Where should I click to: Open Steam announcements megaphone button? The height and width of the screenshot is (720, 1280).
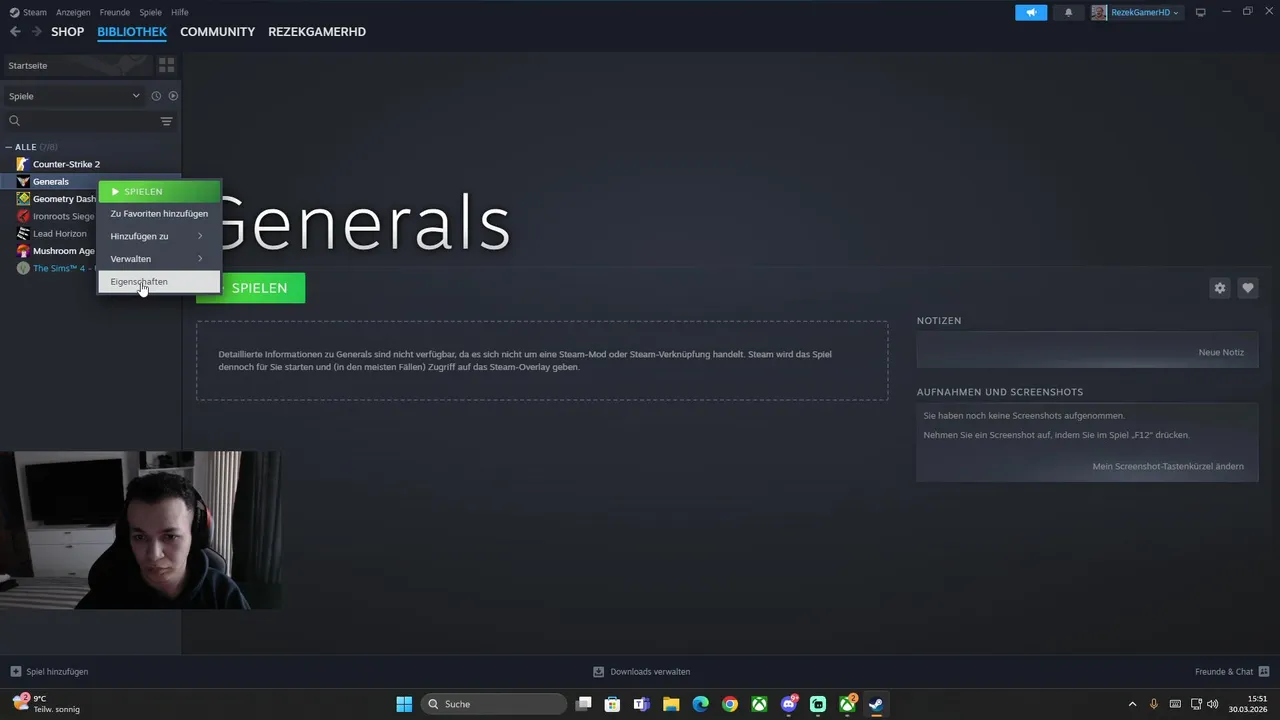[x=1031, y=12]
